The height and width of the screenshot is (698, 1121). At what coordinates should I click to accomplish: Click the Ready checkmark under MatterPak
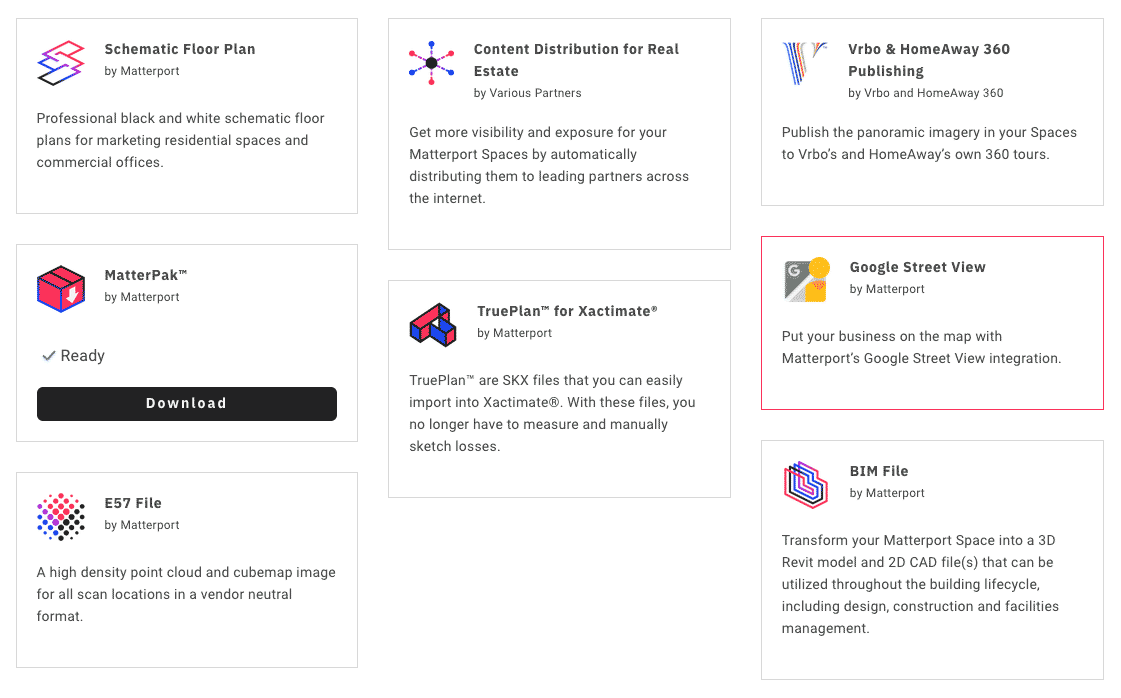point(49,355)
